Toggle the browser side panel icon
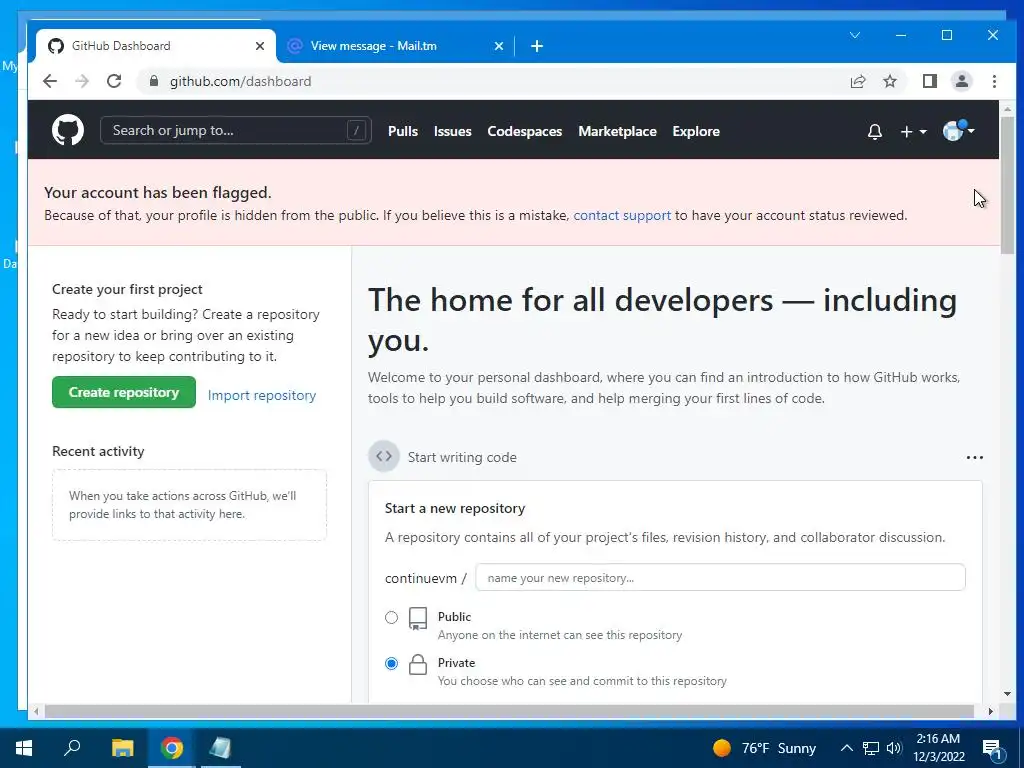 (929, 81)
